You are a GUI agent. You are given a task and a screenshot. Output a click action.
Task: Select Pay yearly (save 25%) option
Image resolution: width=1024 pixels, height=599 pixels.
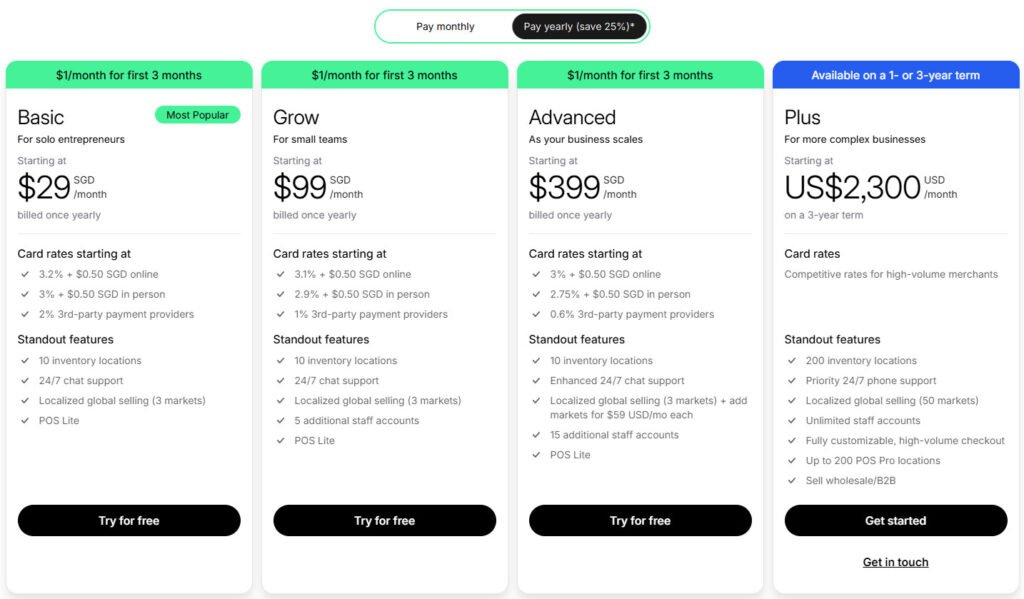click(579, 27)
